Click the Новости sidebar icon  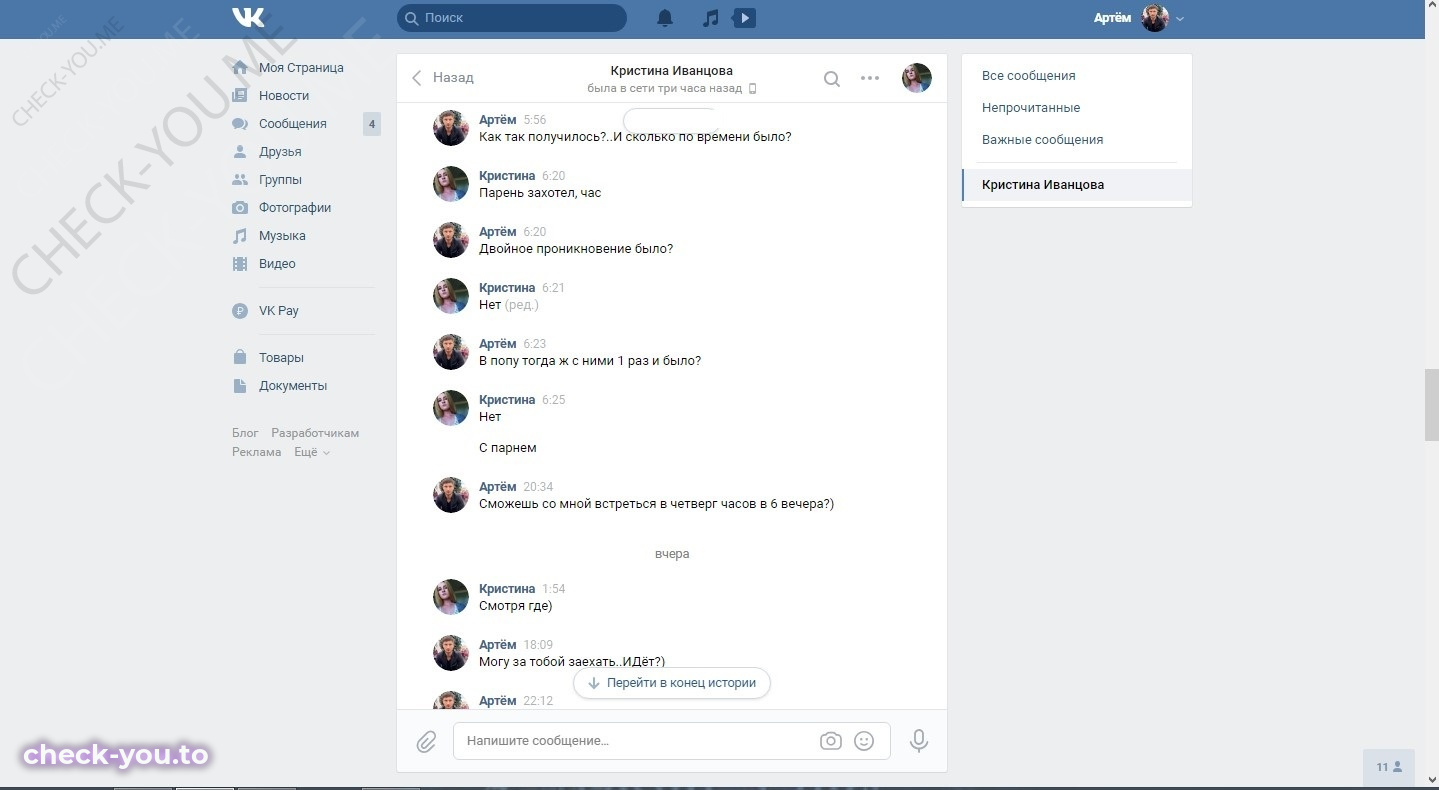[x=240, y=96]
